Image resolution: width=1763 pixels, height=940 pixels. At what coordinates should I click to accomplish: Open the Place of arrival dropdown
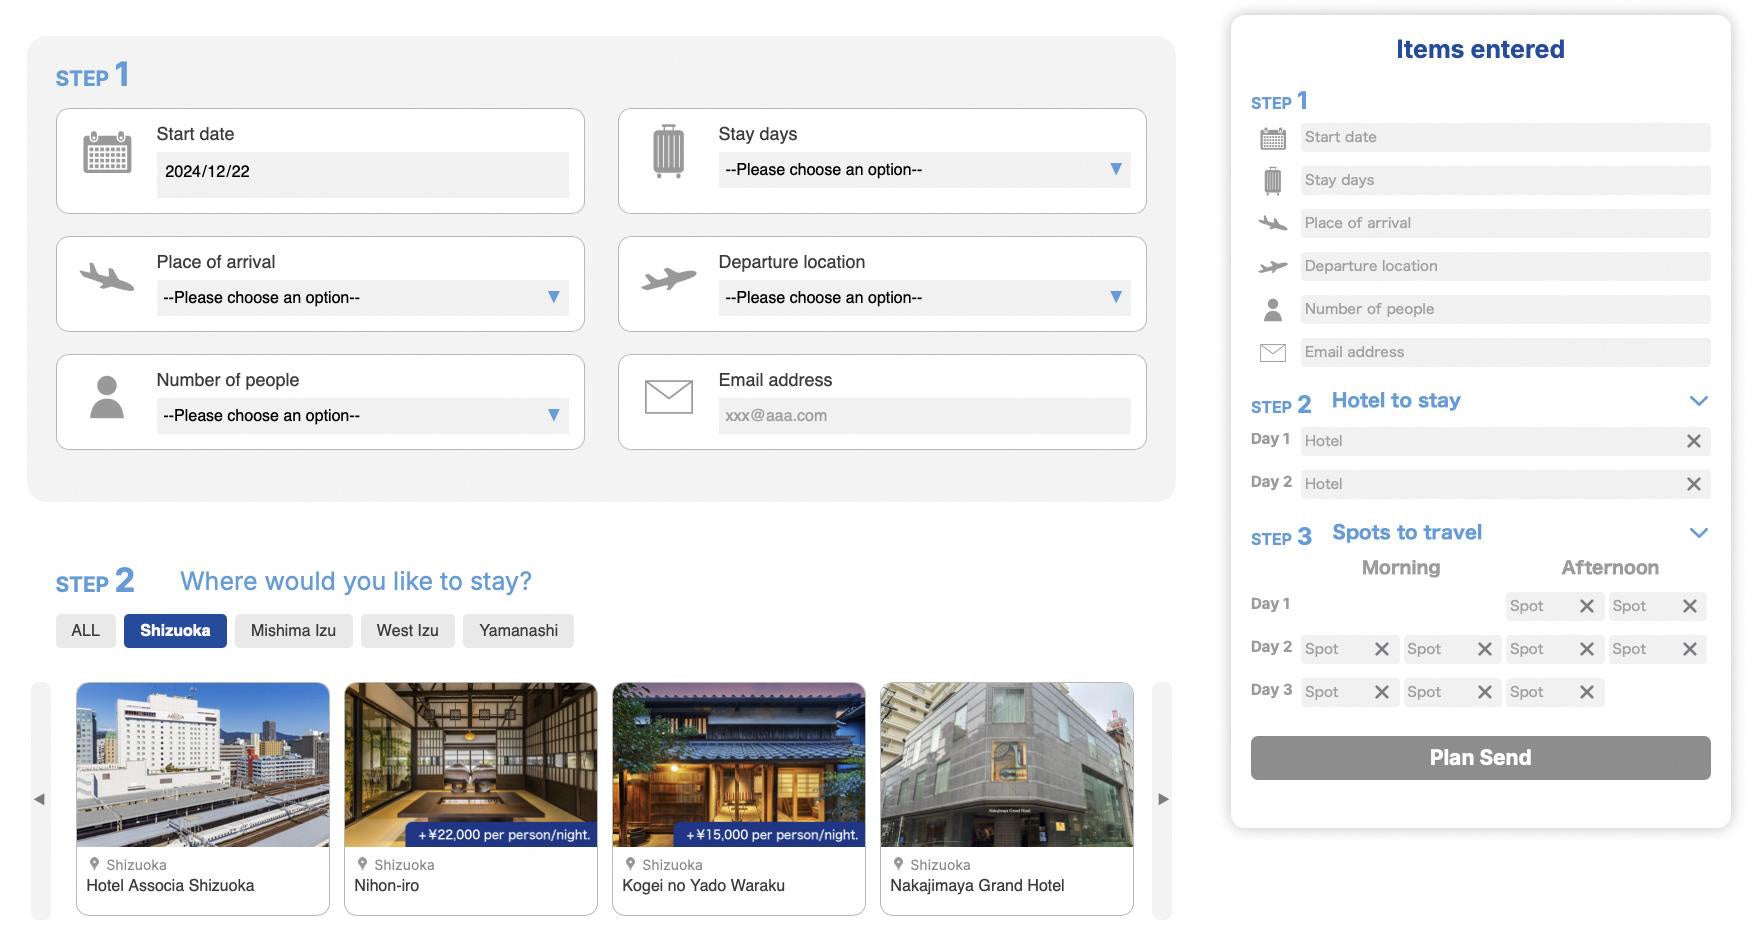coord(363,298)
